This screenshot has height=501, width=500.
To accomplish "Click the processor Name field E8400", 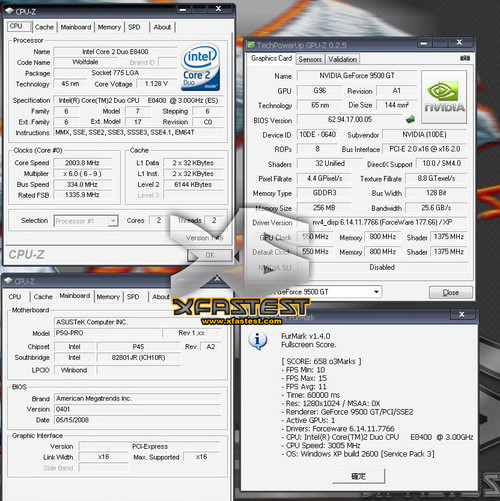I will (115, 52).
